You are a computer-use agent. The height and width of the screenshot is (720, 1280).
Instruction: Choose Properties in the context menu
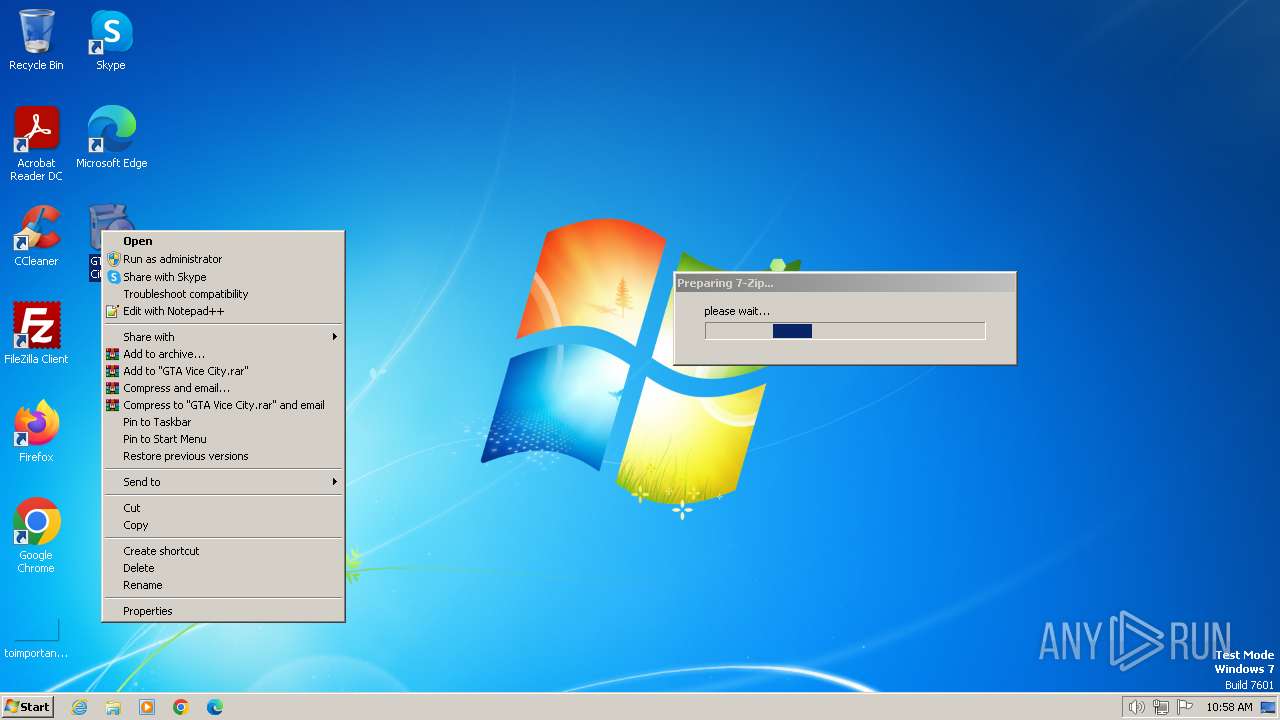223,611
